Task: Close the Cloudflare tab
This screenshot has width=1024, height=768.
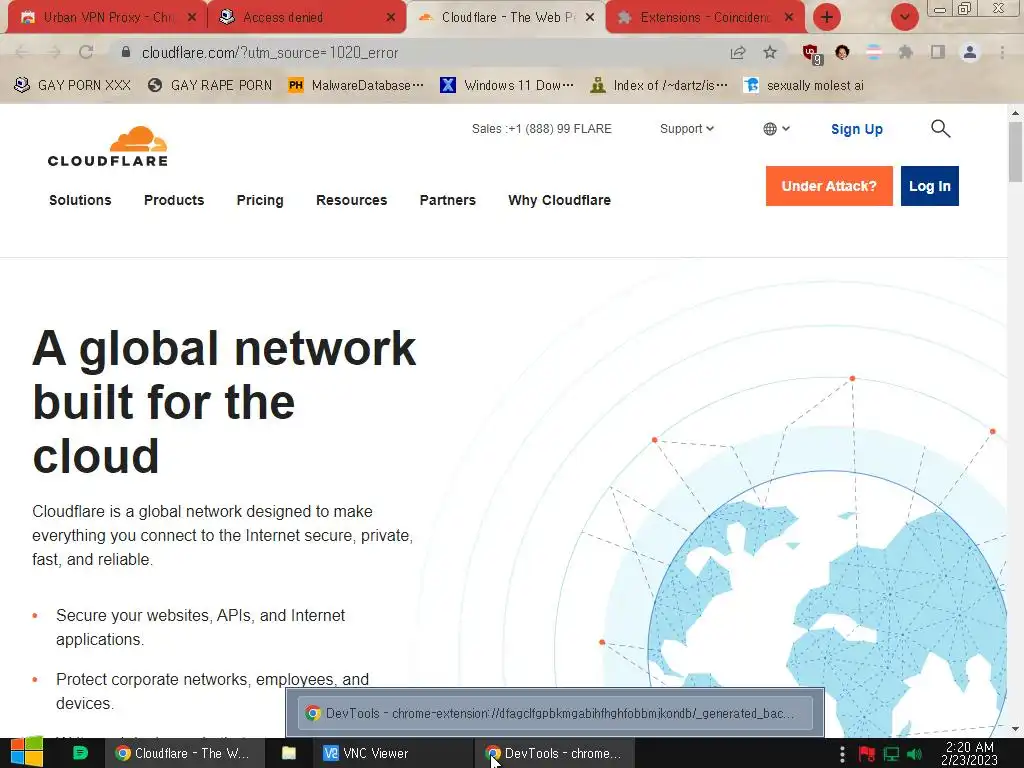Action: point(590,18)
